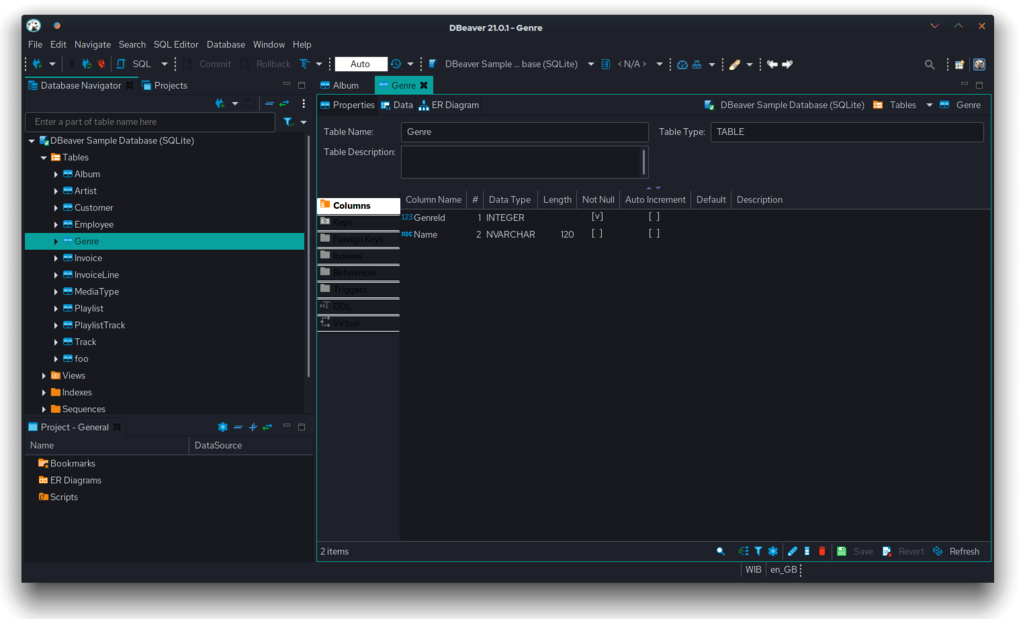The width and height of the screenshot is (1024, 619).
Task: Click the Refresh button
Action: click(956, 551)
